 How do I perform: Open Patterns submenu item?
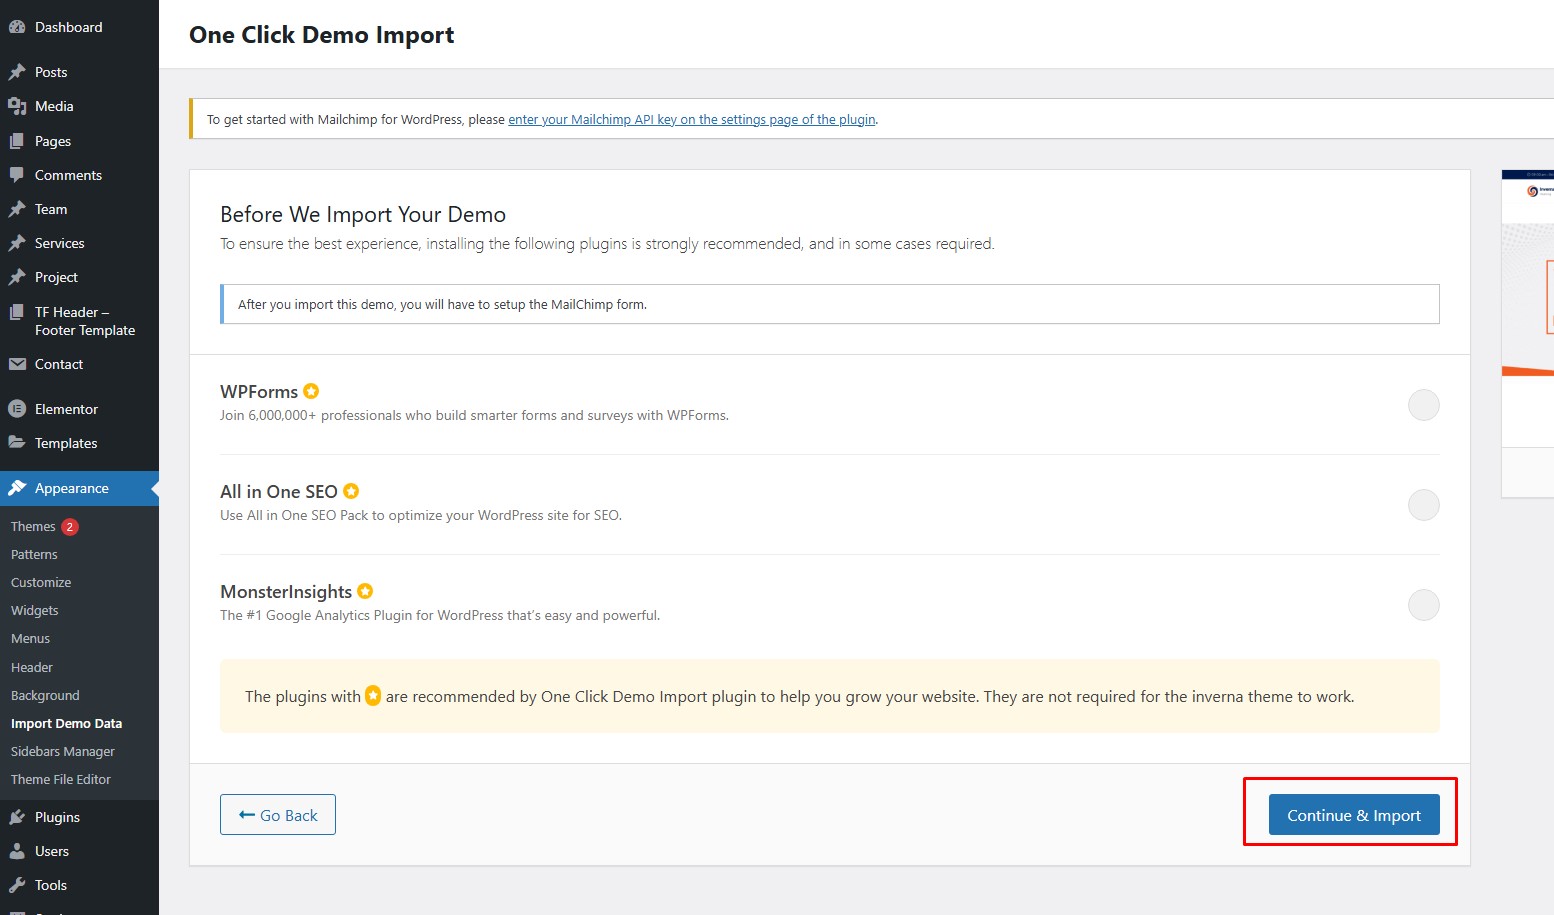(x=34, y=555)
